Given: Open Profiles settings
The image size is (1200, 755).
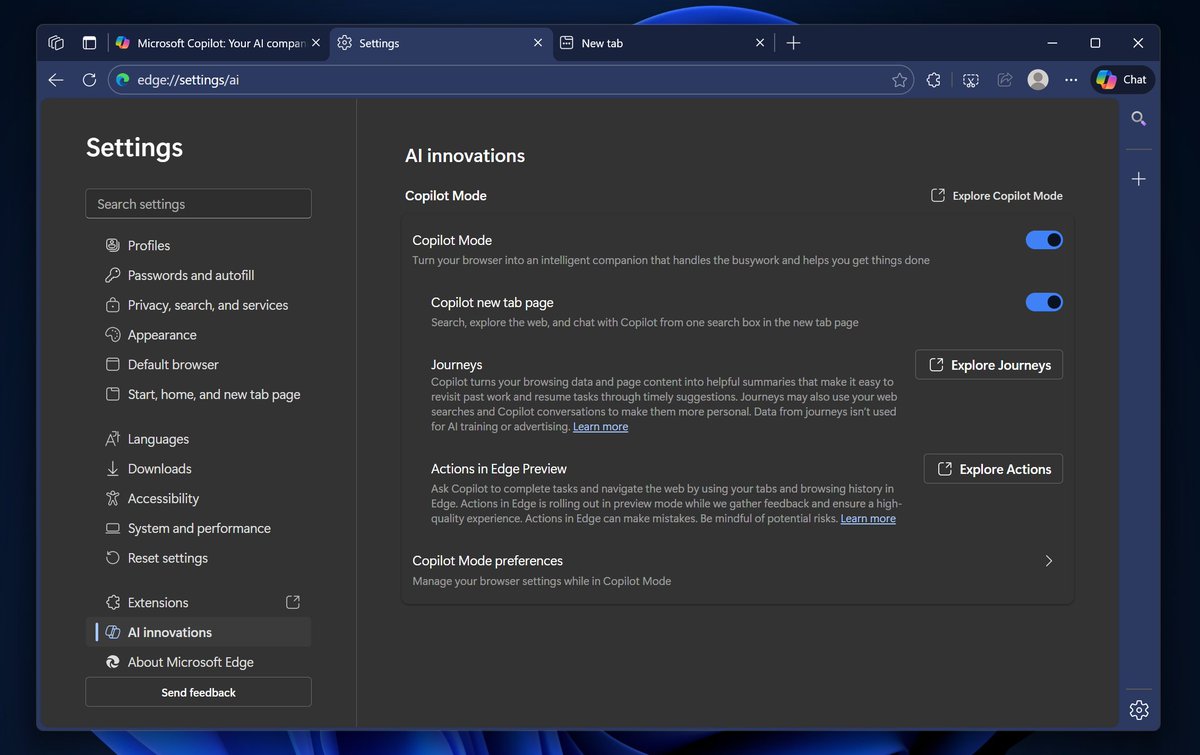Looking at the screenshot, I should pos(198,246).
